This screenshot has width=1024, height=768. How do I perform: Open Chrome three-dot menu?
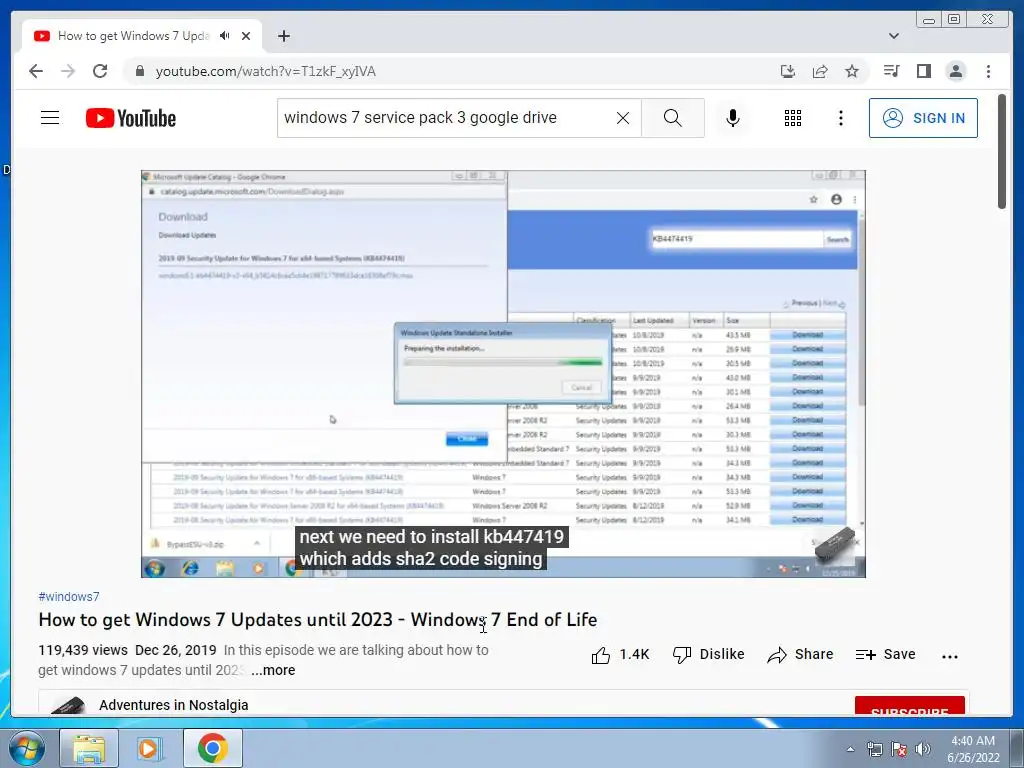tap(988, 71)
